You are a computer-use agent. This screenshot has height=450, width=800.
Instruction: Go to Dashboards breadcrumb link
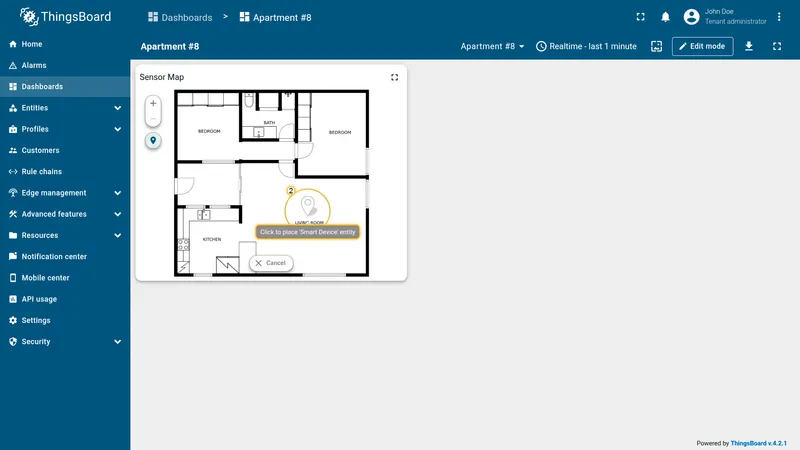click(x=180, y=17)
